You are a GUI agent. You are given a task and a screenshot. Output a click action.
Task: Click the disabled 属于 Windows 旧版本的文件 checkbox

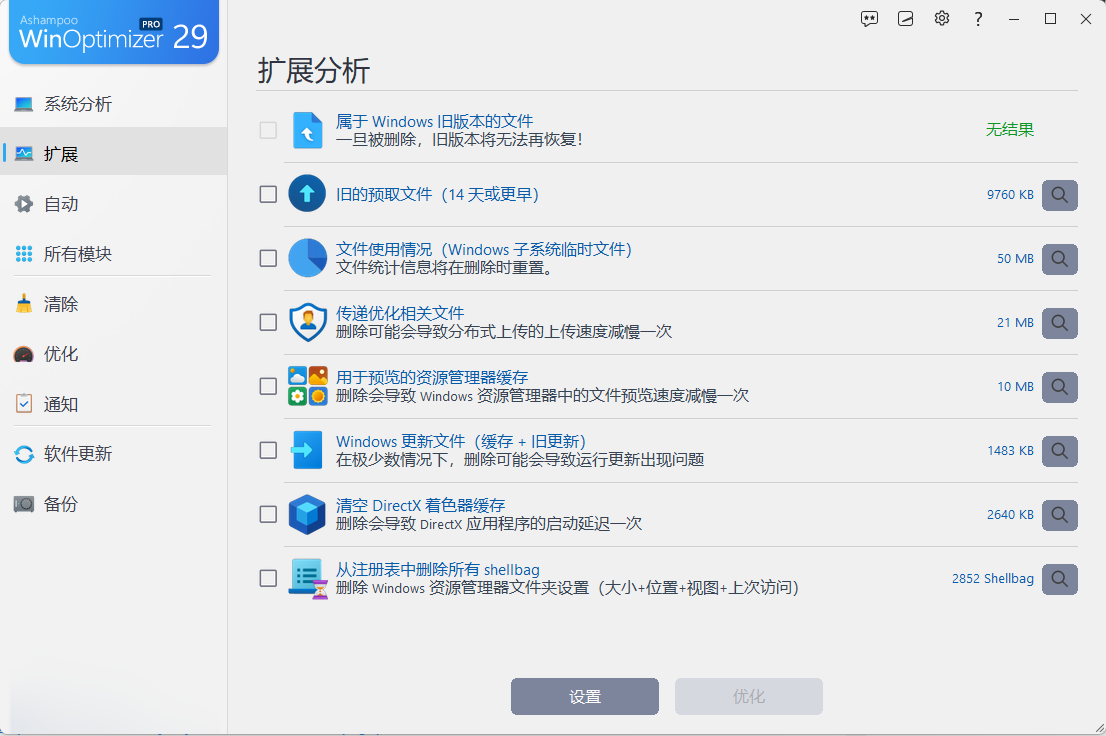pyautogui.click(x=268, y=130)
